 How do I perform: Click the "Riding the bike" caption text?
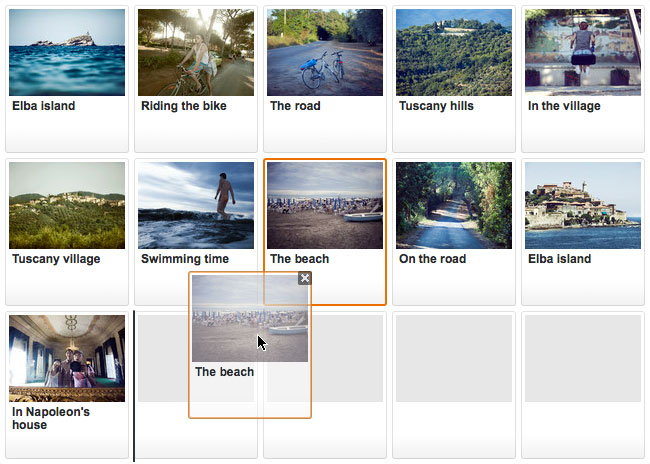pyautogui.click(x=184, y=106)
